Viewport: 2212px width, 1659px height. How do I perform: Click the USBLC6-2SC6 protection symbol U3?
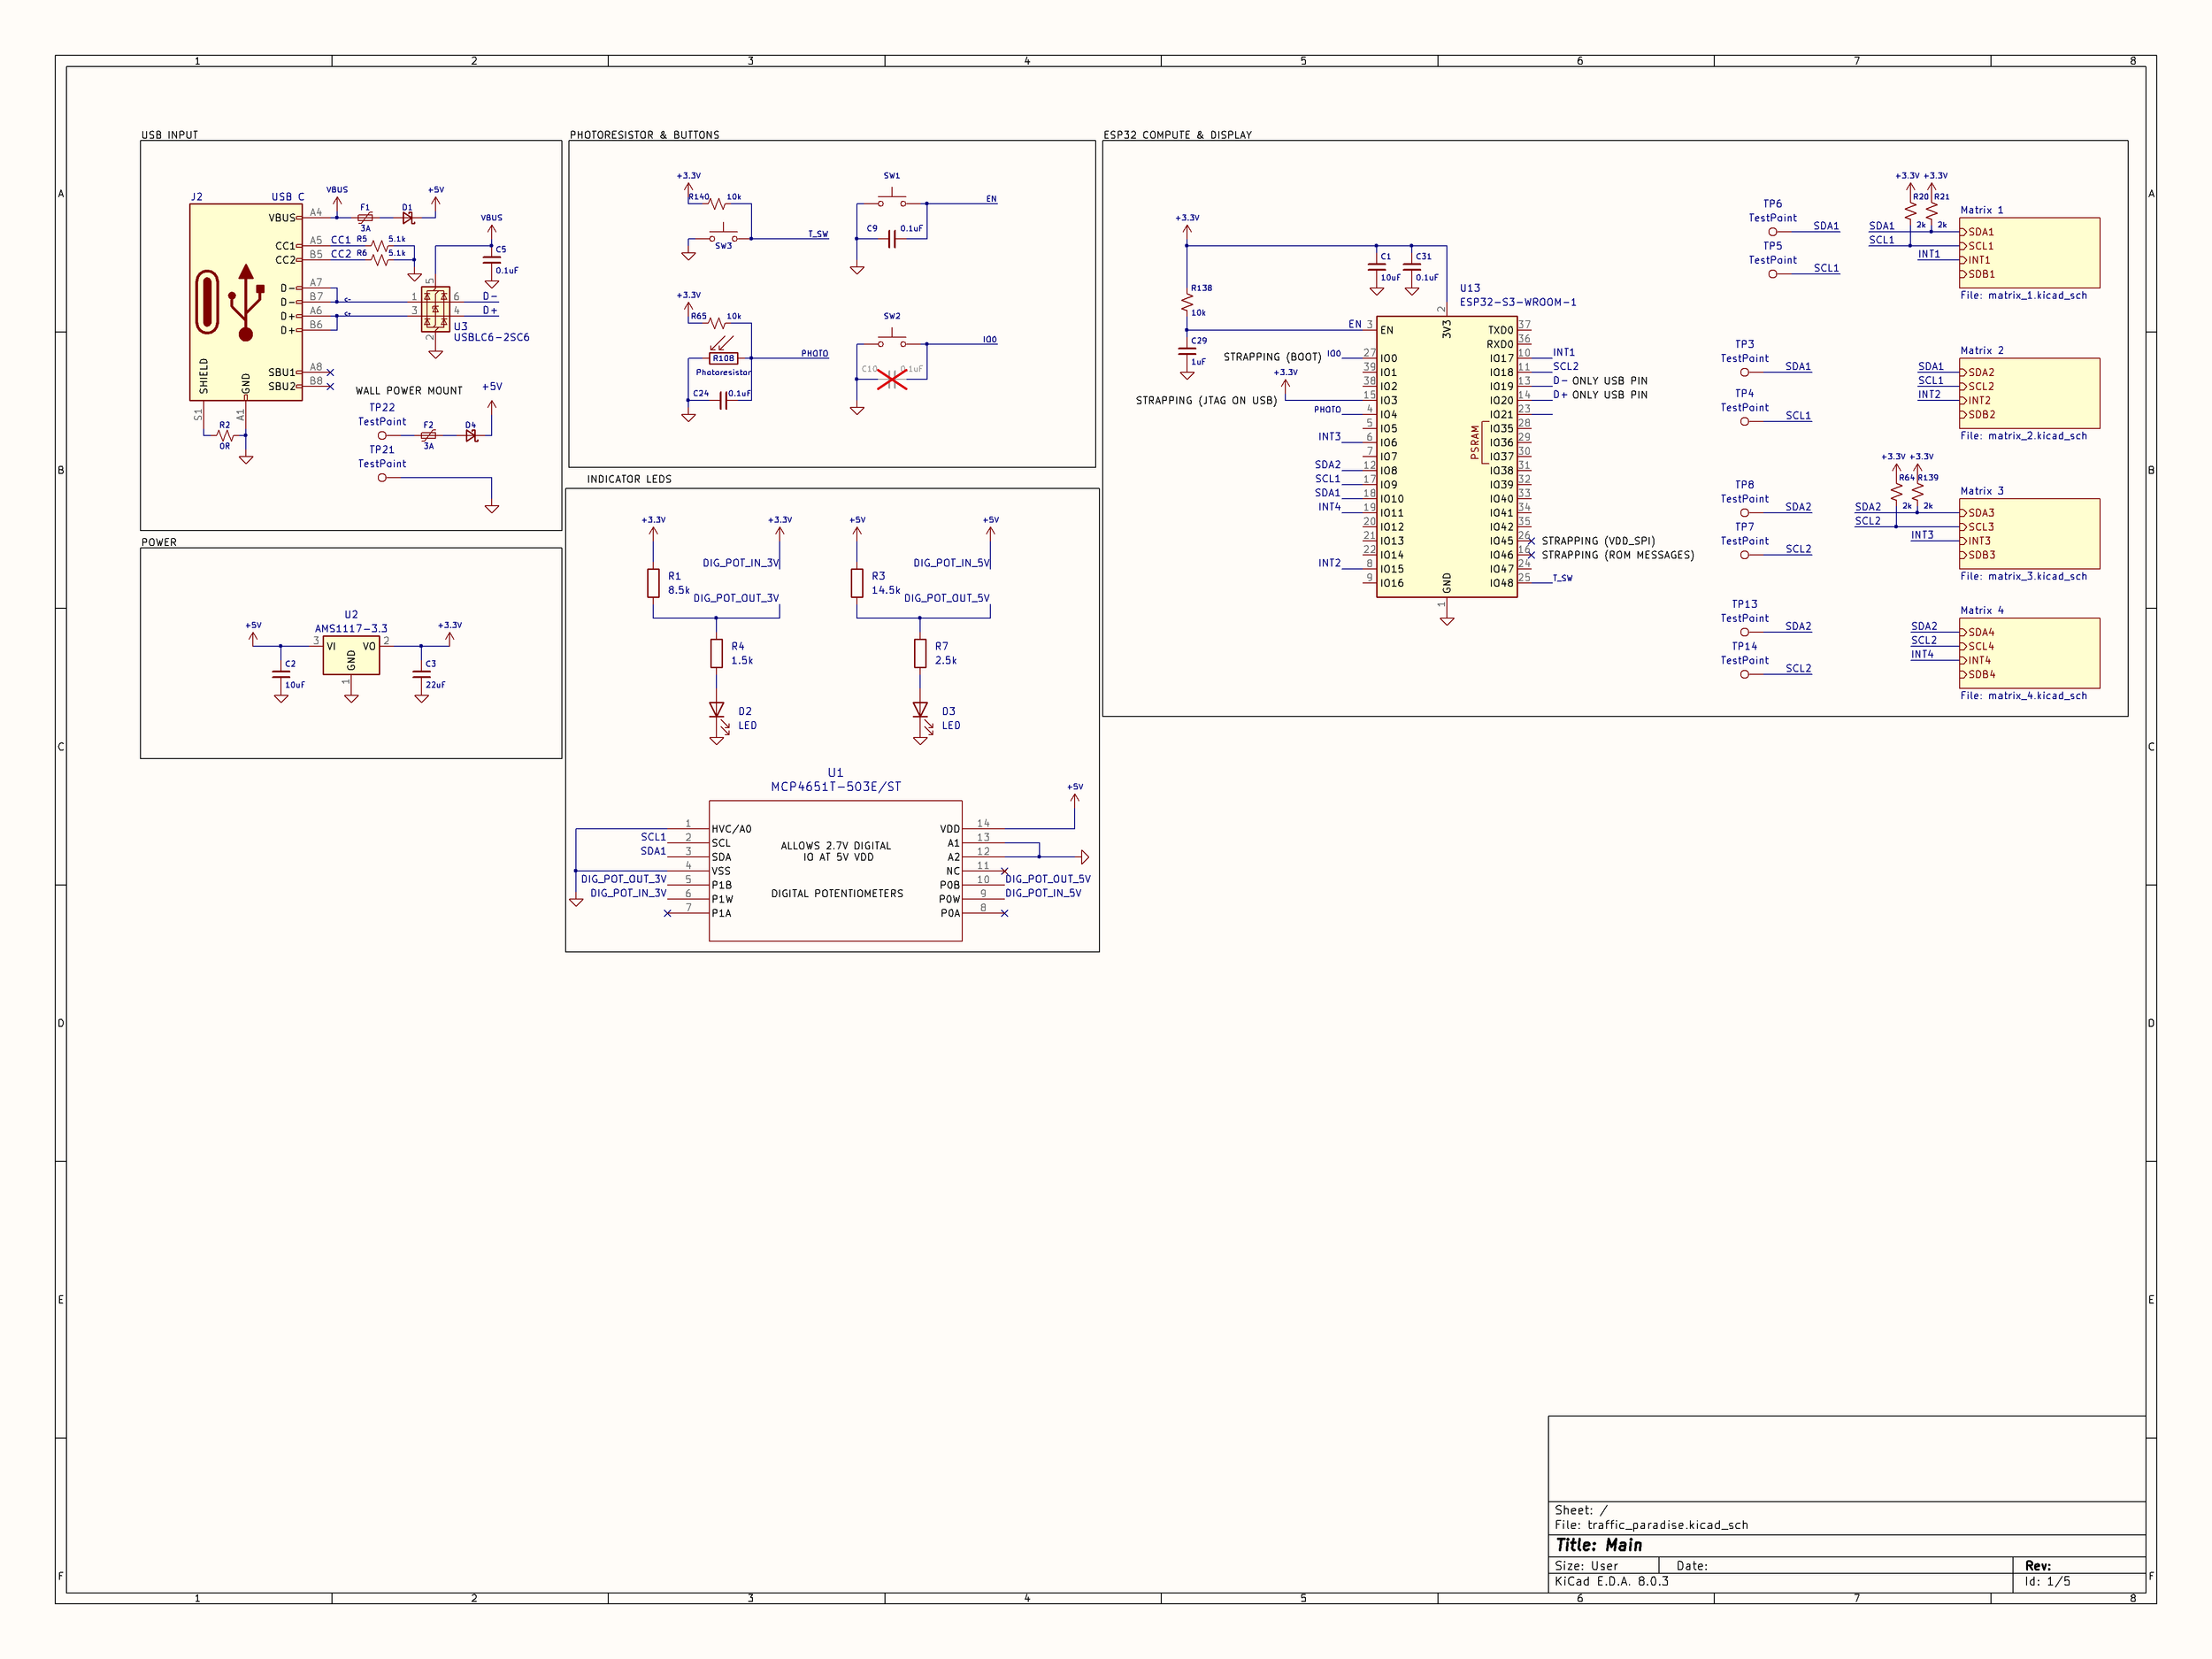tap(435, 309)
